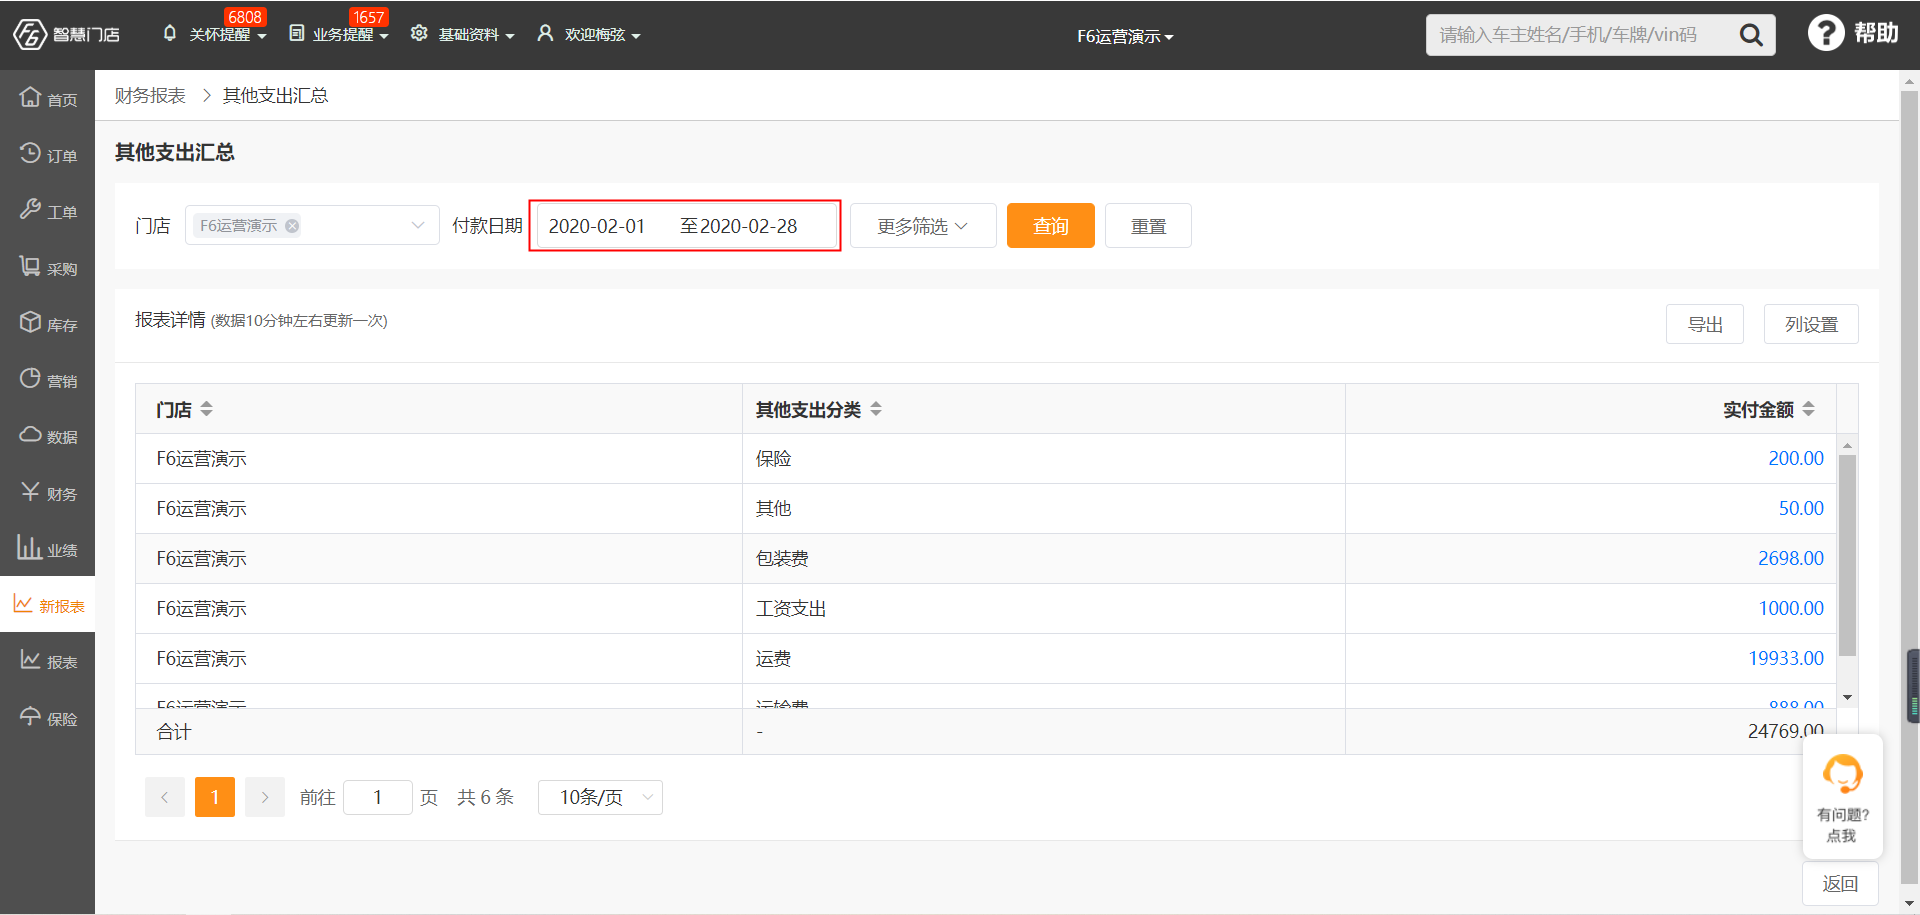This screenshot has height=915, width=1920.
Task: Open the 保险 insurance sidebar item
Action: (x=47, y=718)
